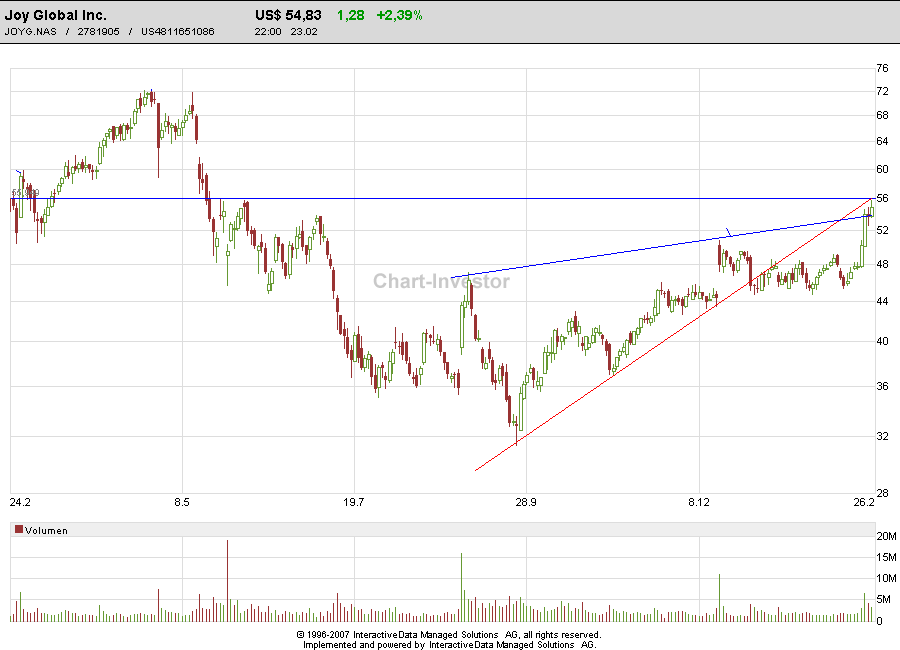Click the InteractiveData copyright line
The image size is (900, 650).
pos(449,634)
